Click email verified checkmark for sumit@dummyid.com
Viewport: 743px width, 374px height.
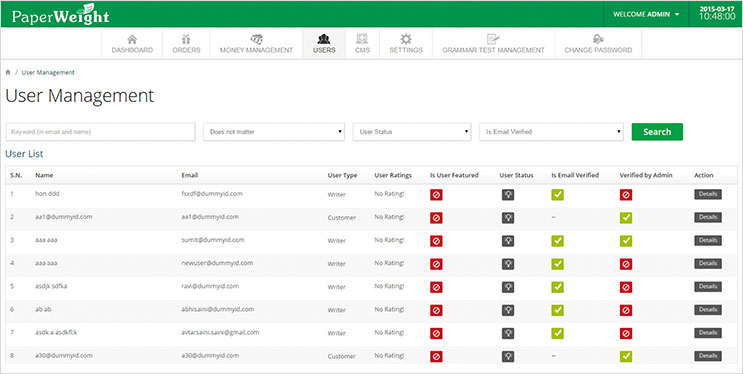[x=558, y=241]
